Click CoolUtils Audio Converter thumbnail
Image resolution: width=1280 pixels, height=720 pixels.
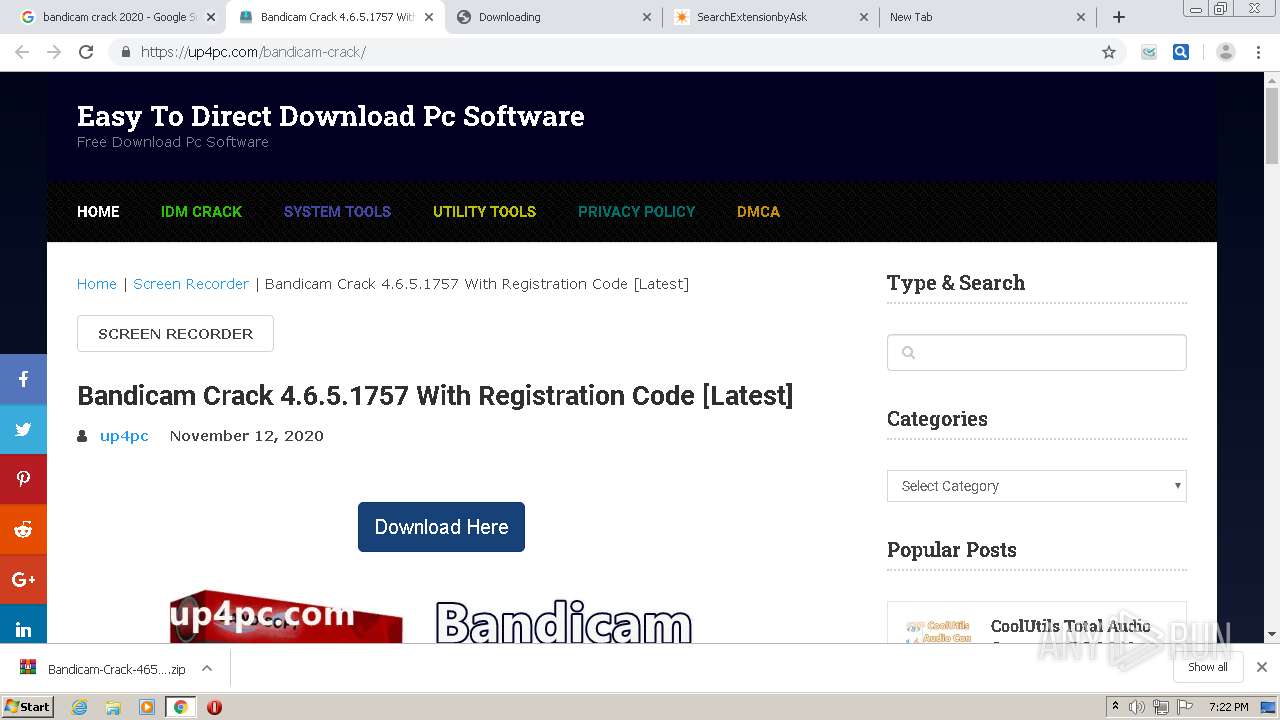pyautogui.click(x=938, y=630)
